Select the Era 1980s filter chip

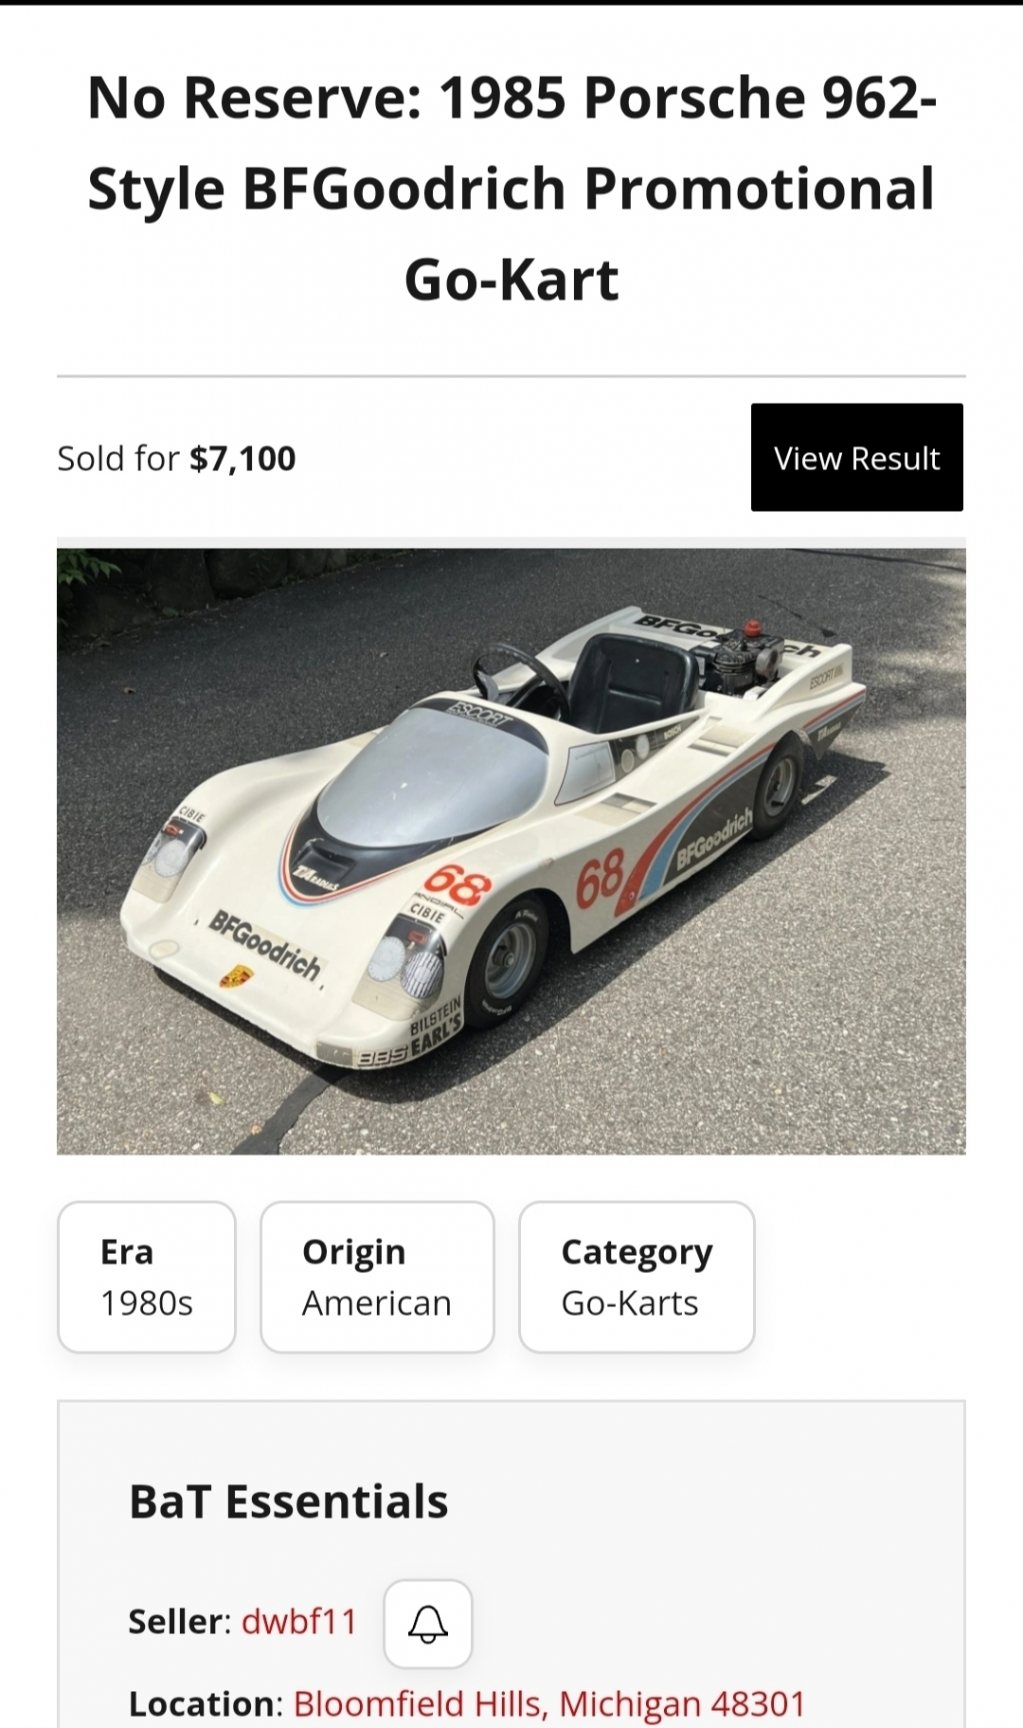pyautogui.click(x=147, y=1277)
